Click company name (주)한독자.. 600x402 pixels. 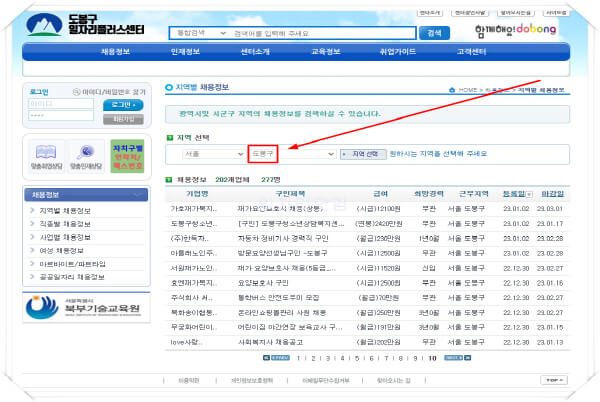(x=190, y=238)
